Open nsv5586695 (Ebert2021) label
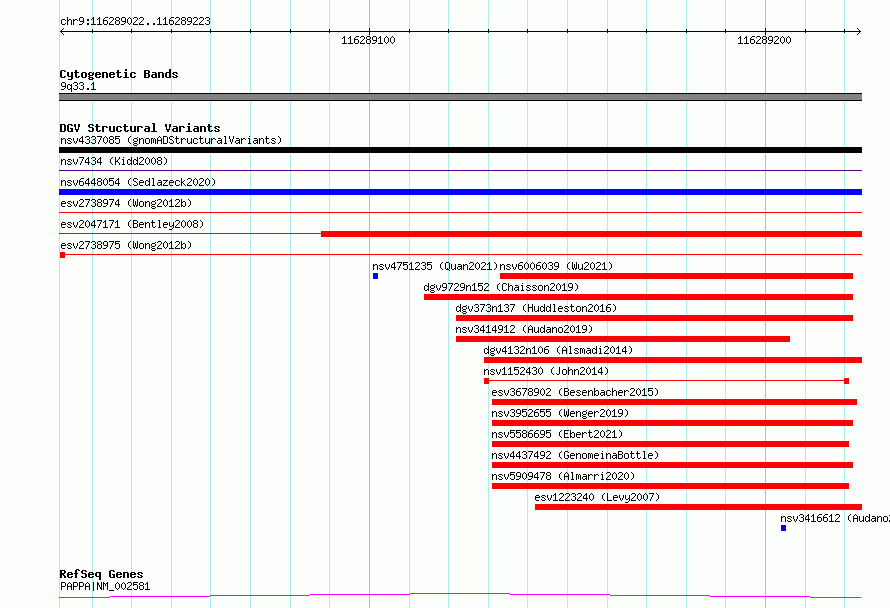 (x=557, y=434)
